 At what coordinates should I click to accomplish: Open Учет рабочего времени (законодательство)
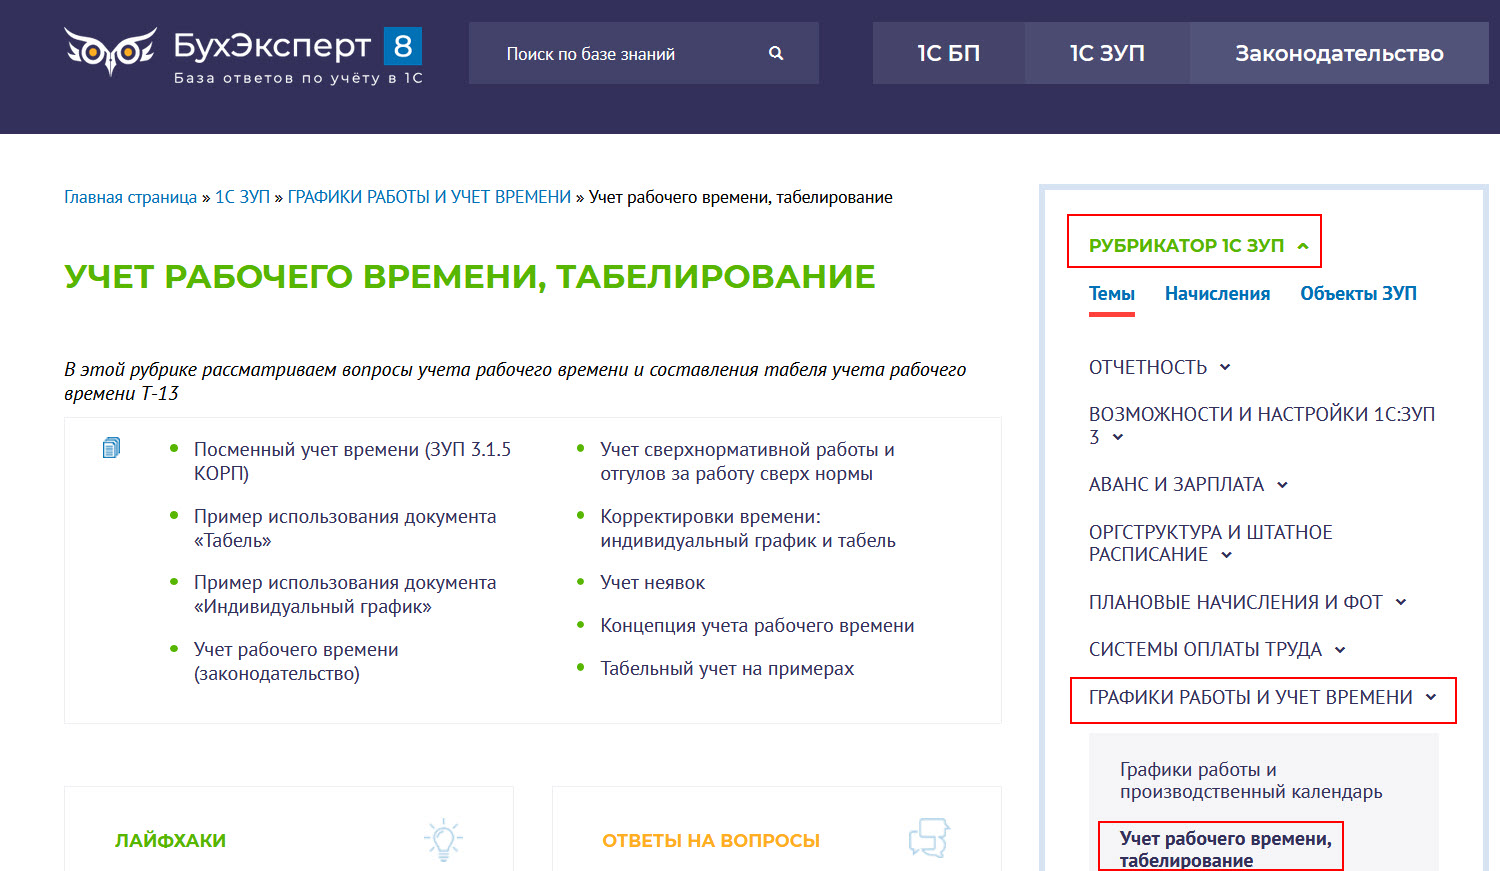296,661
